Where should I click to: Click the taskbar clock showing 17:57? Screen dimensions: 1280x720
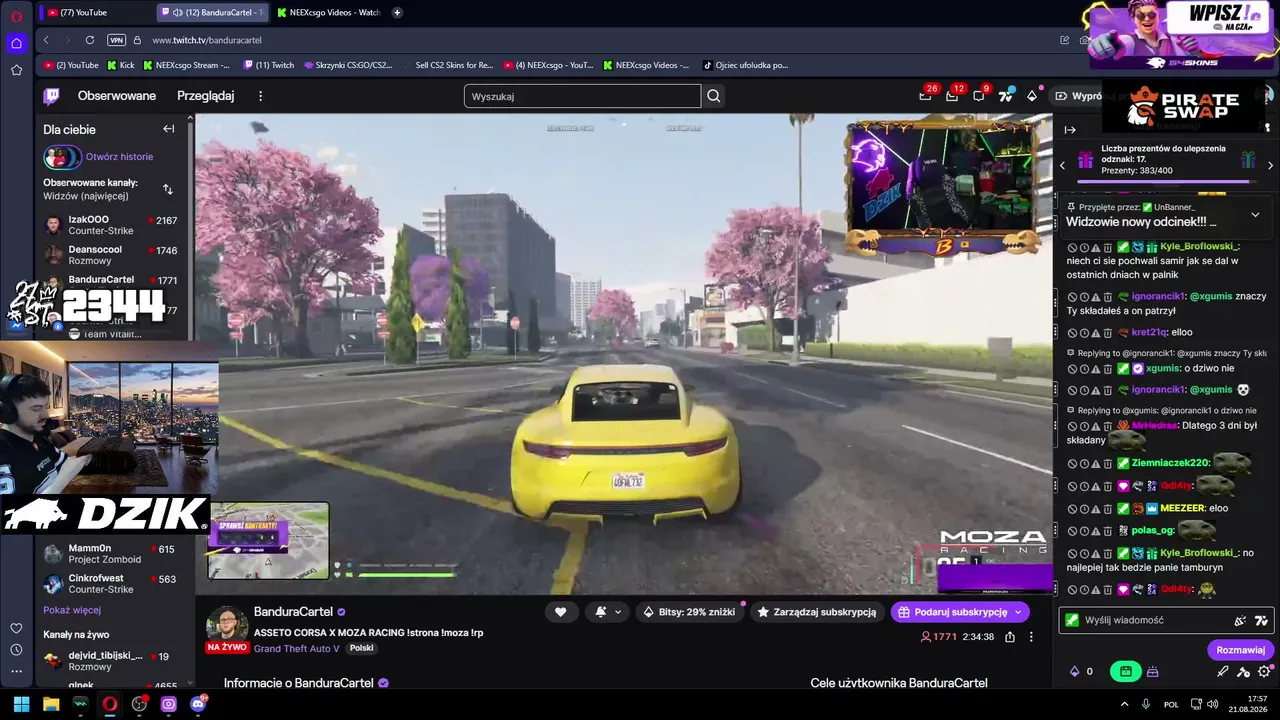(1249, 704)
